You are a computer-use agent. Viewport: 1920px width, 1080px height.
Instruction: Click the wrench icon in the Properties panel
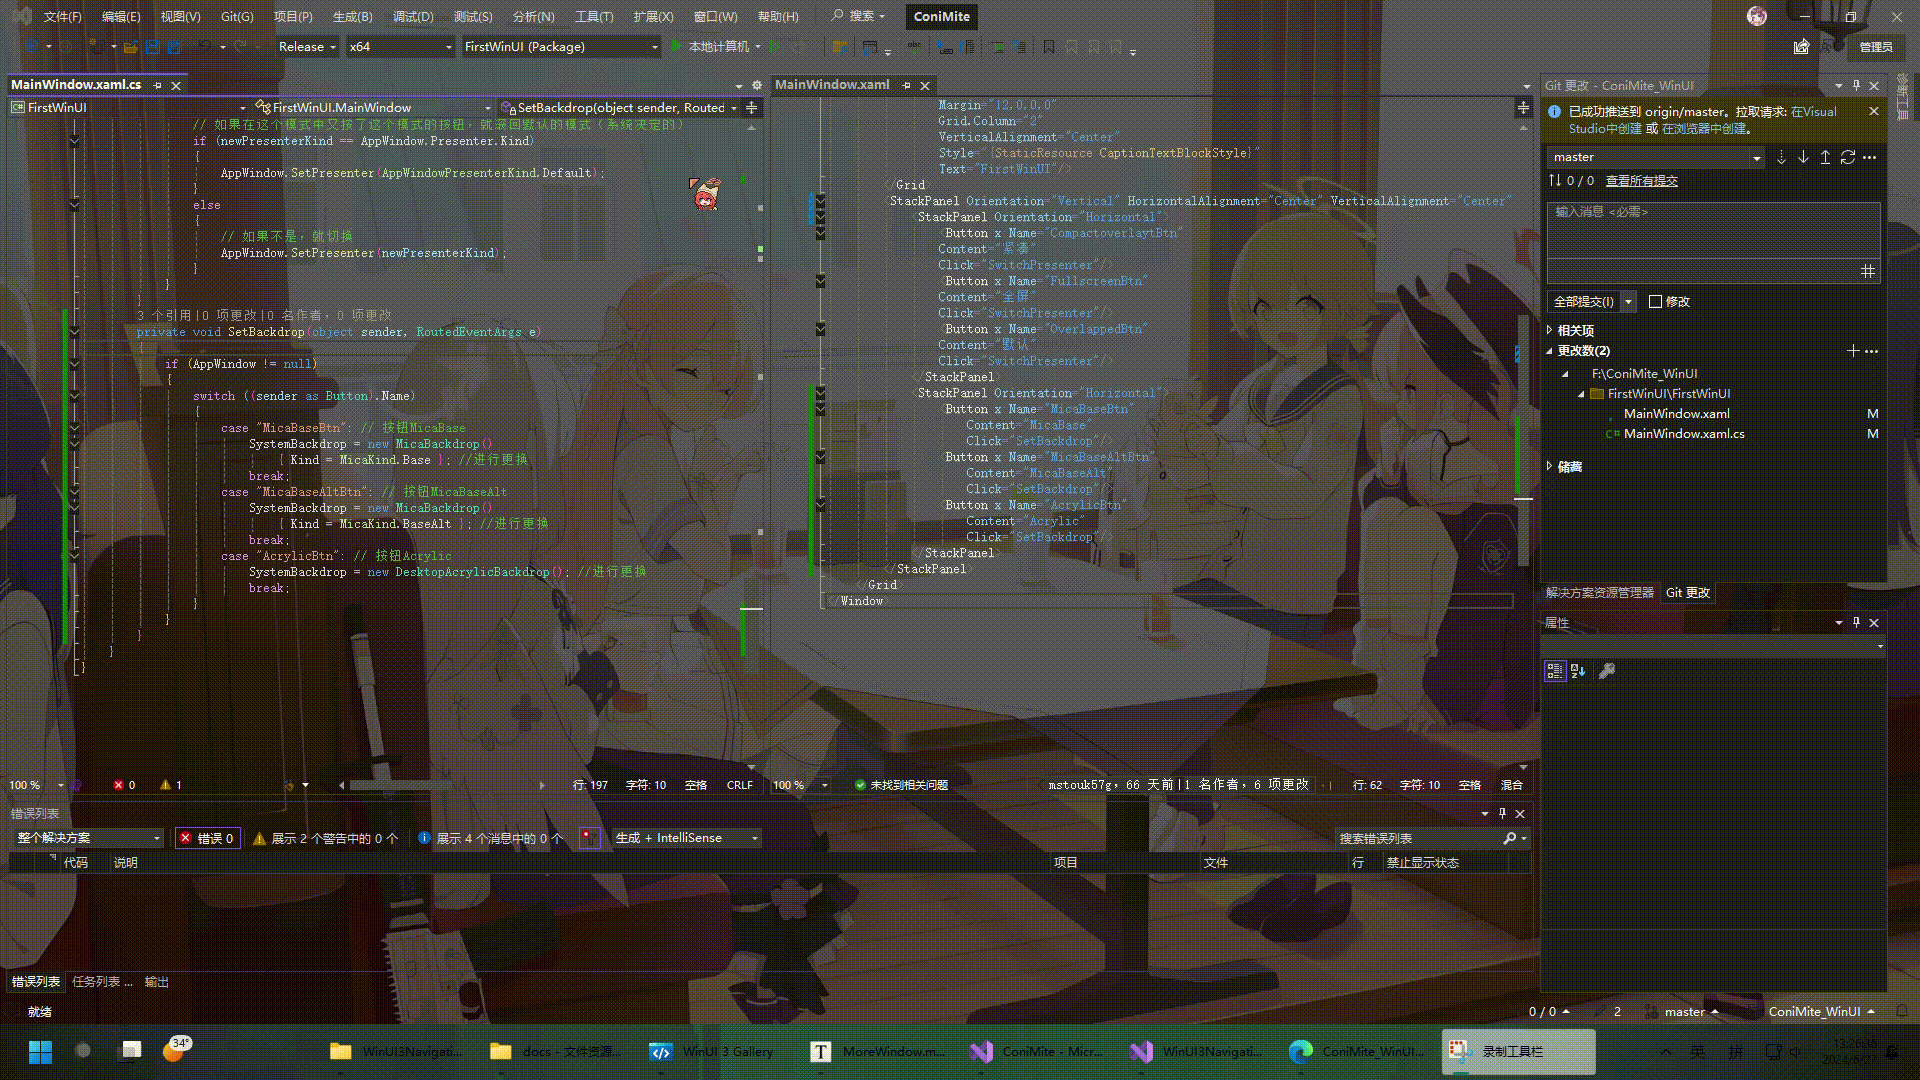pos(1607,671)
